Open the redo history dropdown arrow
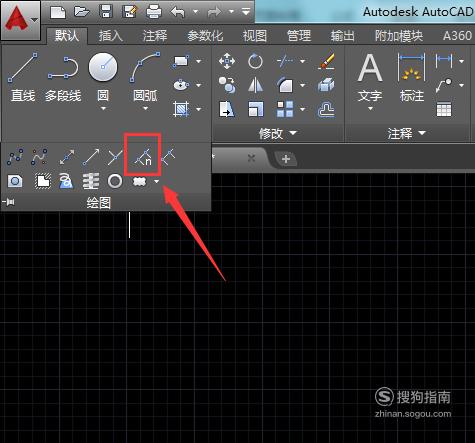This screenshot has height=443, width=475. 231,12
